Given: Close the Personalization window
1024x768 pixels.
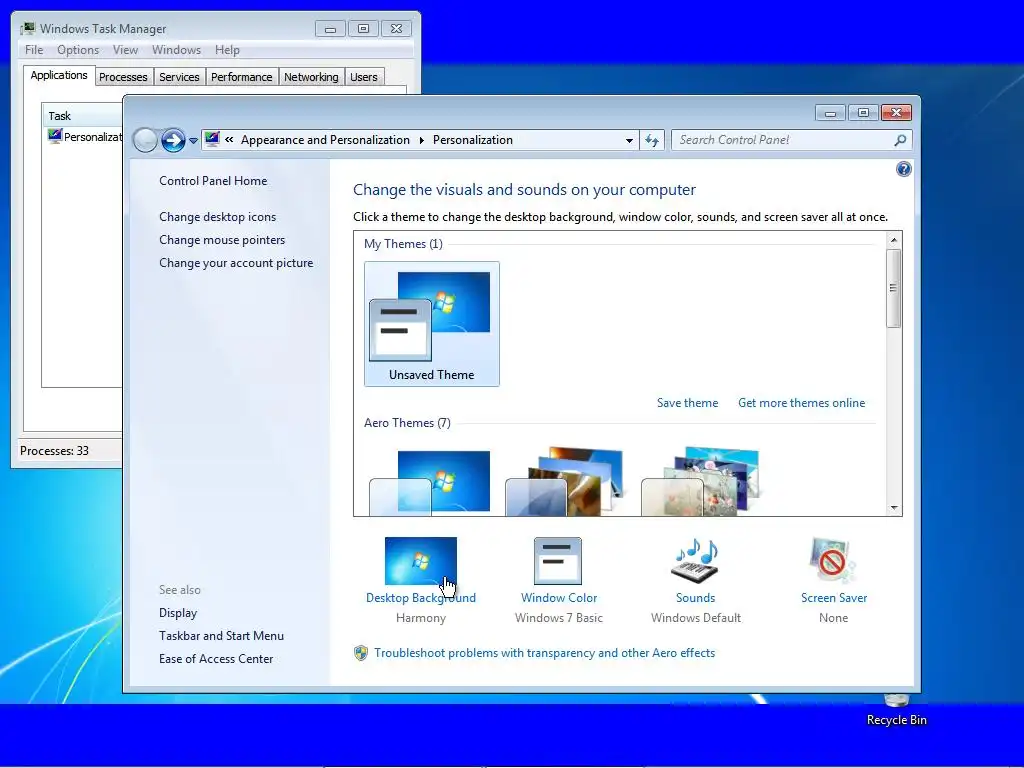Looking at the screenshot, I should (x=896, y=113).
